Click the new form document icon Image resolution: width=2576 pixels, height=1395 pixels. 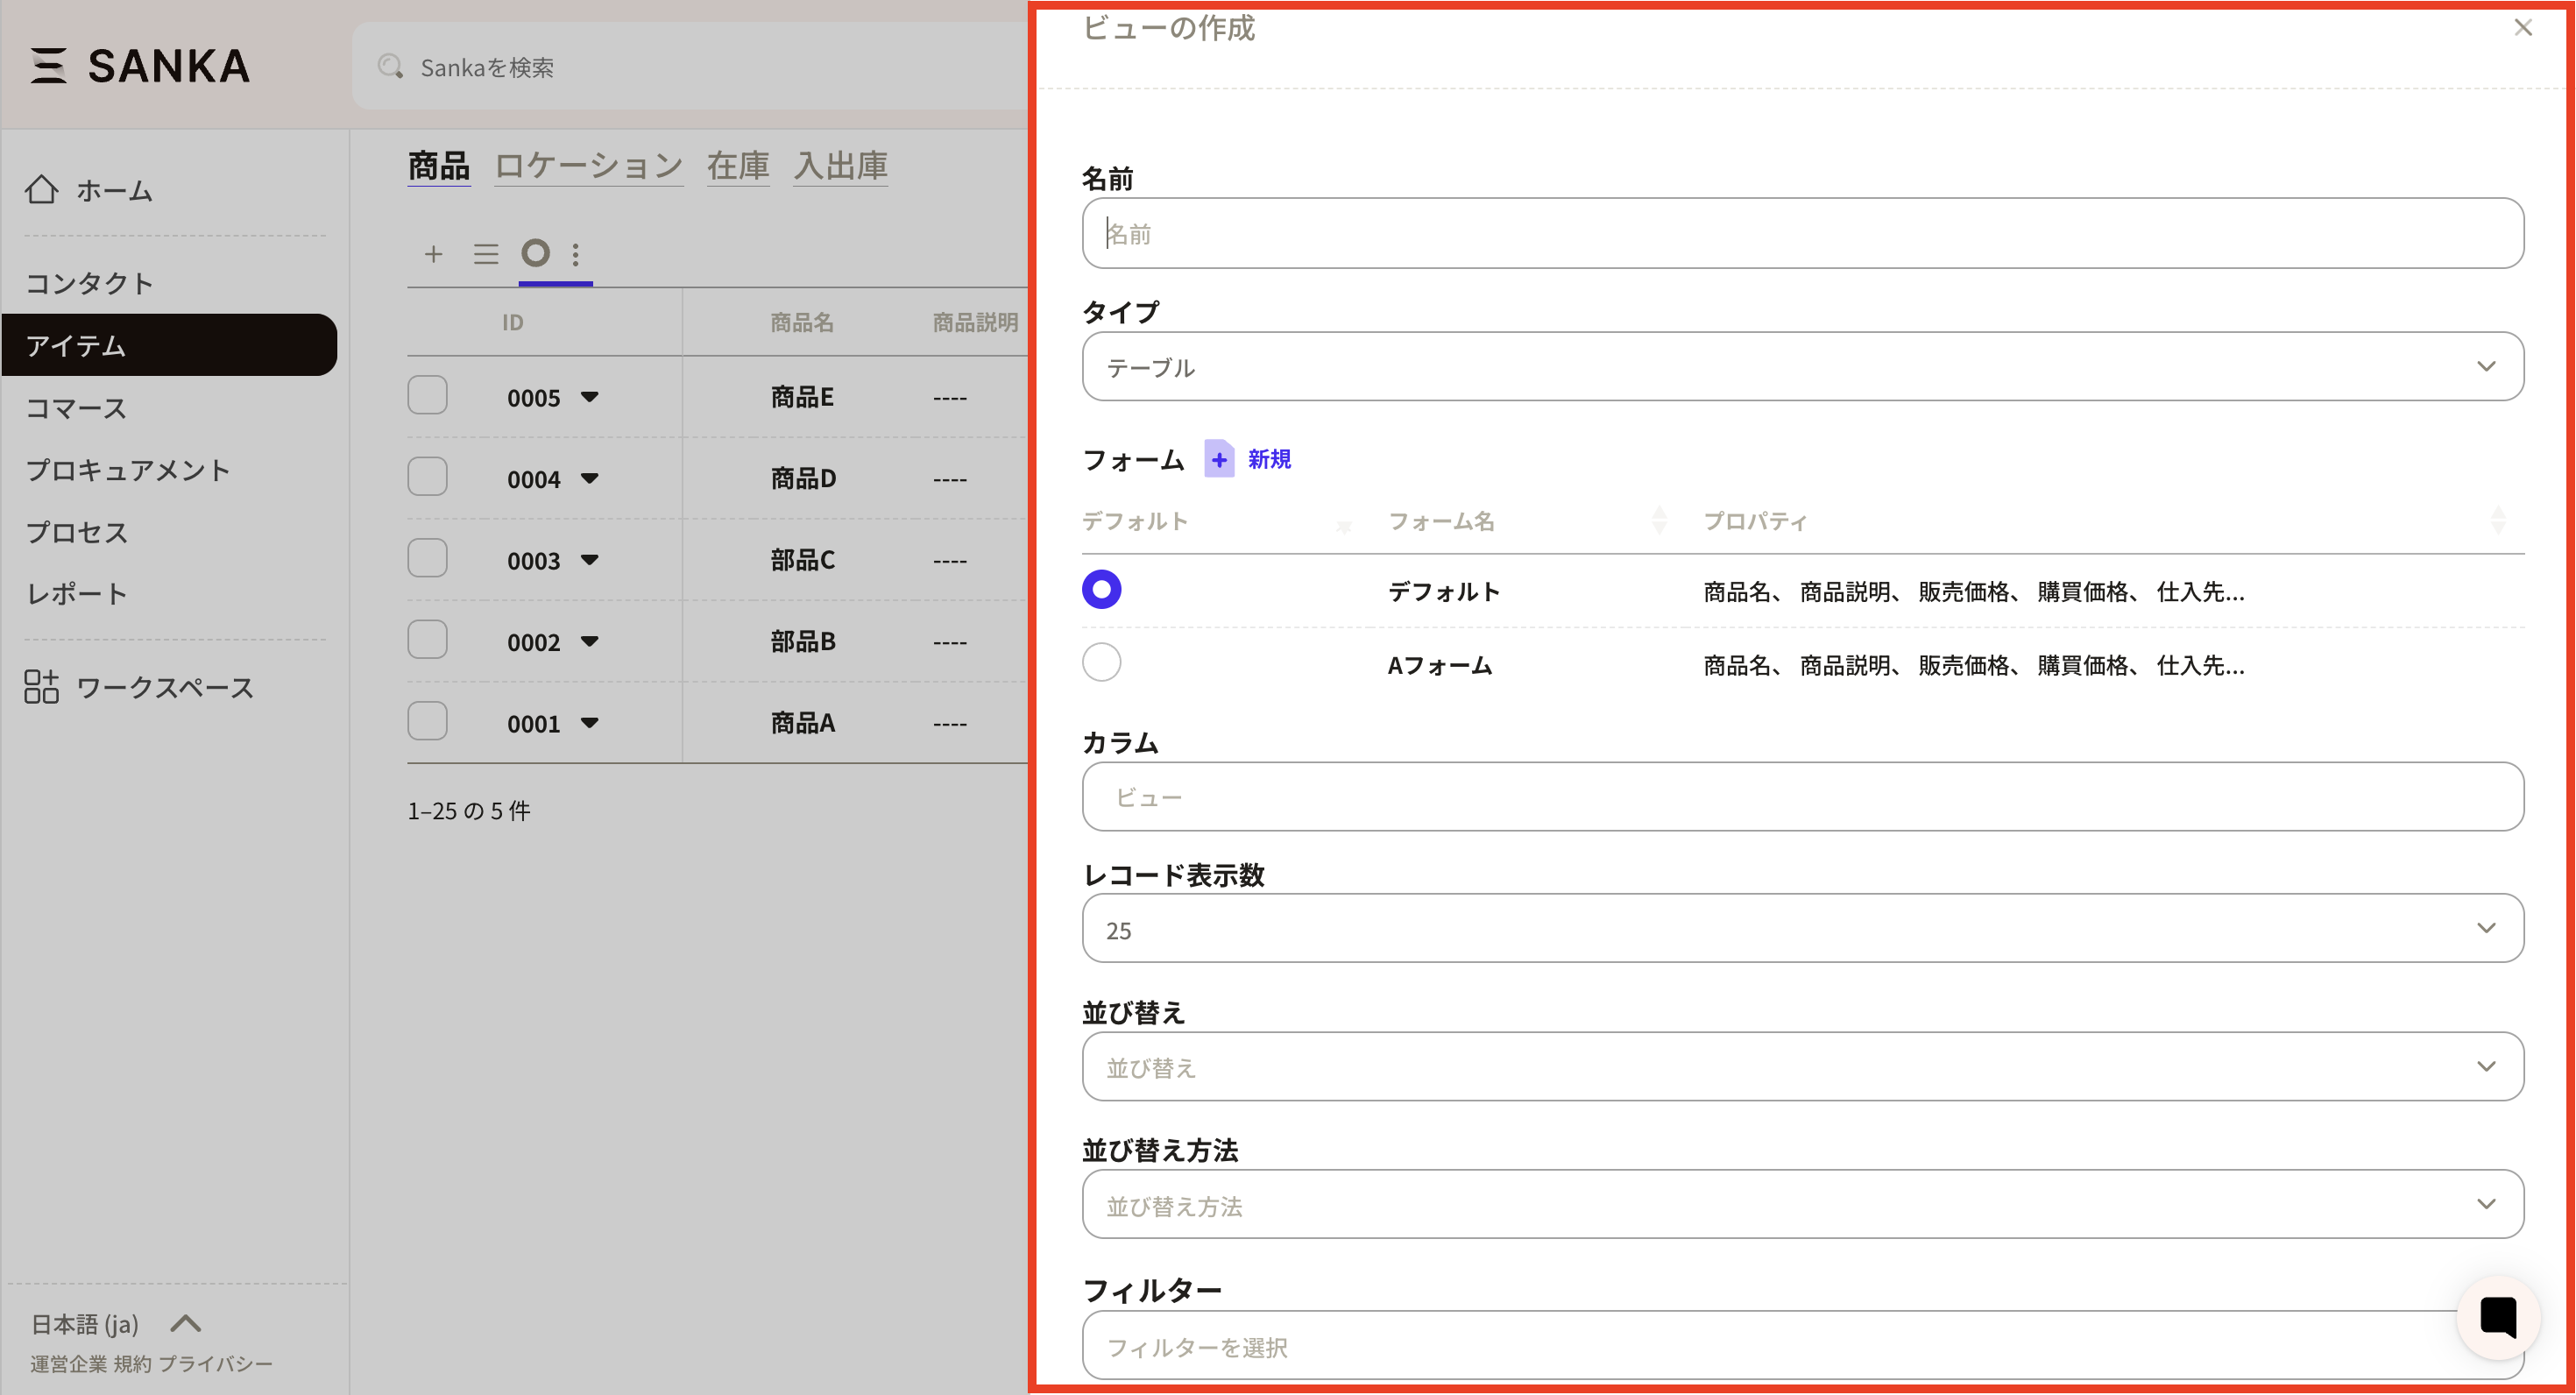1218,459
